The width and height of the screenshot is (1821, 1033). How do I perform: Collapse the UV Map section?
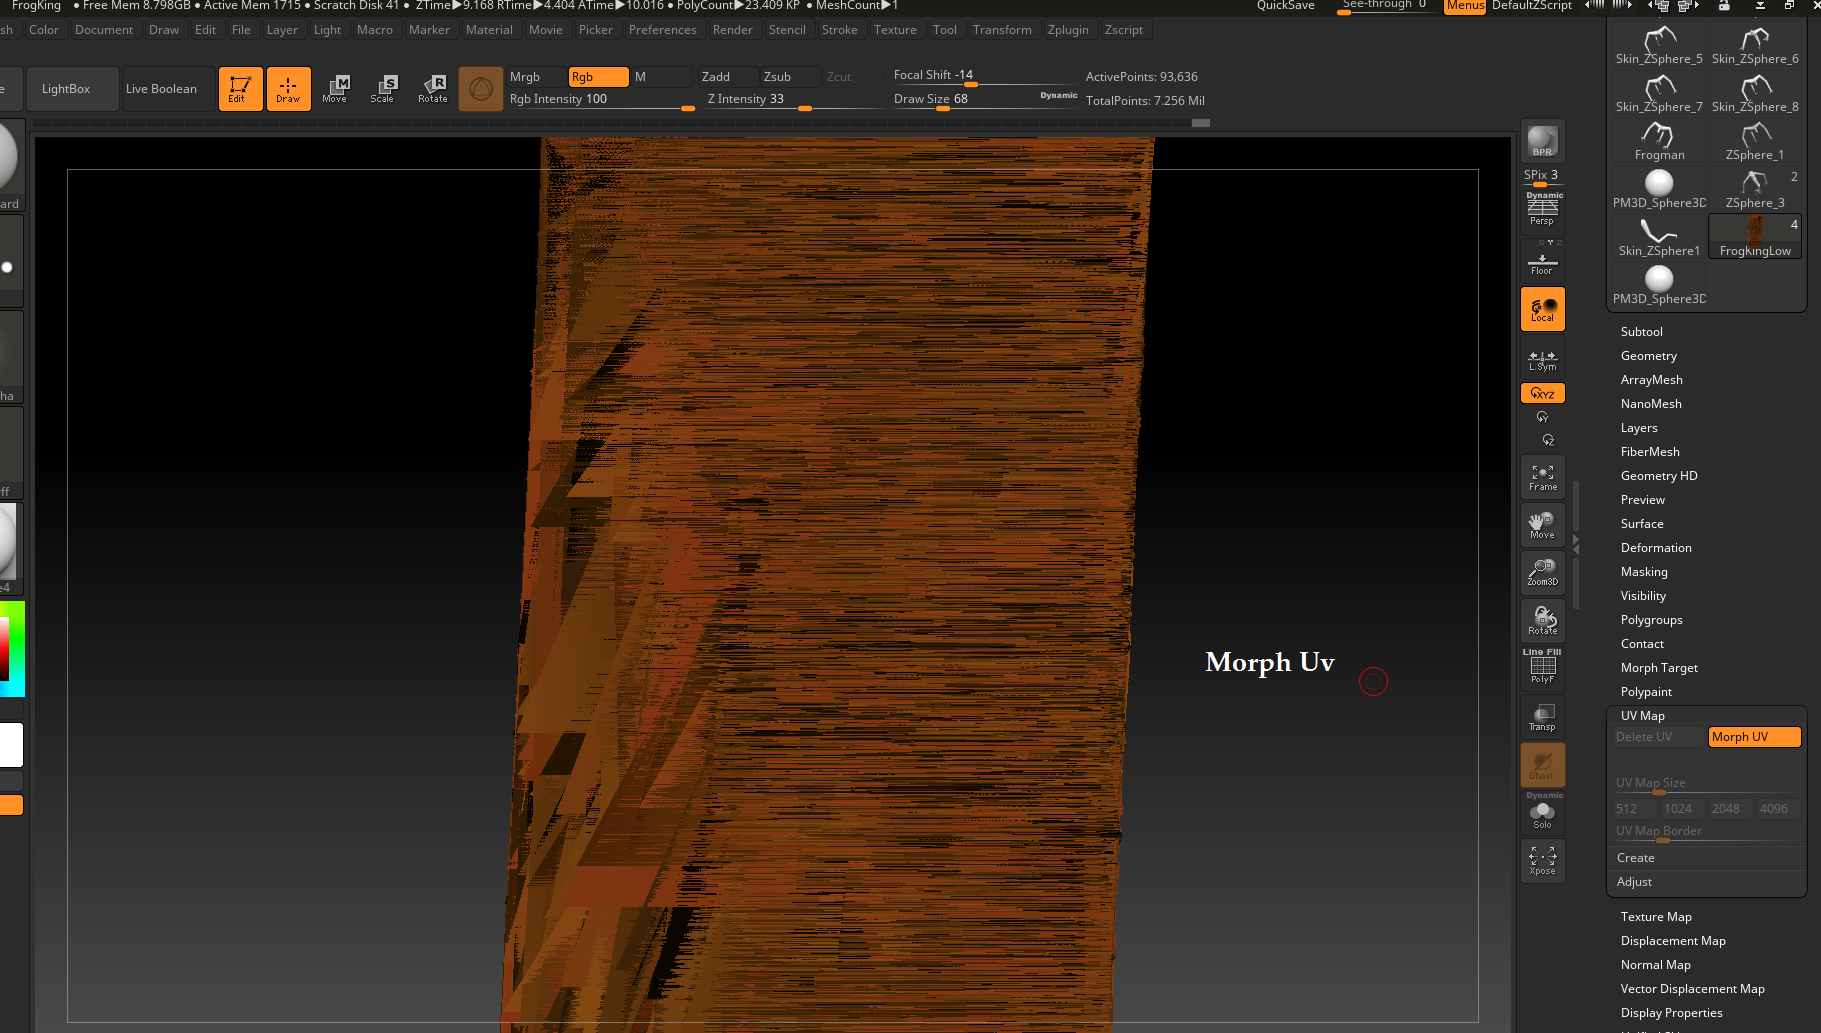[1642, 716]
